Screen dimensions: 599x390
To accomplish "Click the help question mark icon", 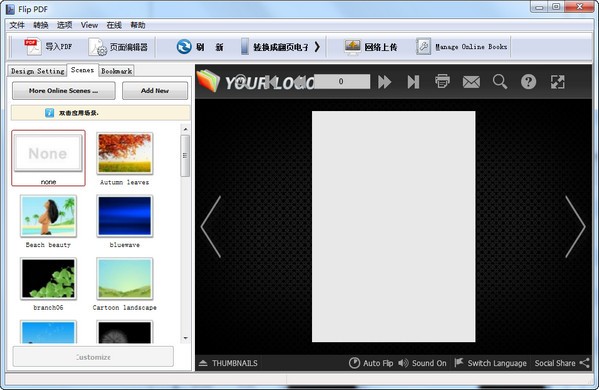I will click(528, 82).
